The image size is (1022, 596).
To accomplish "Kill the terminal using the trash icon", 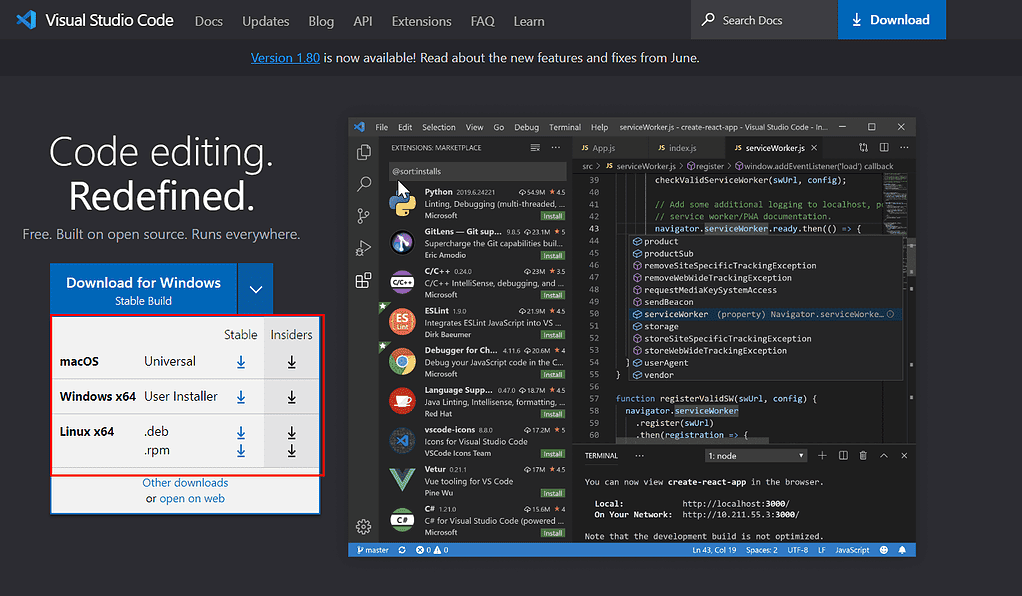I will click(862, 455).
